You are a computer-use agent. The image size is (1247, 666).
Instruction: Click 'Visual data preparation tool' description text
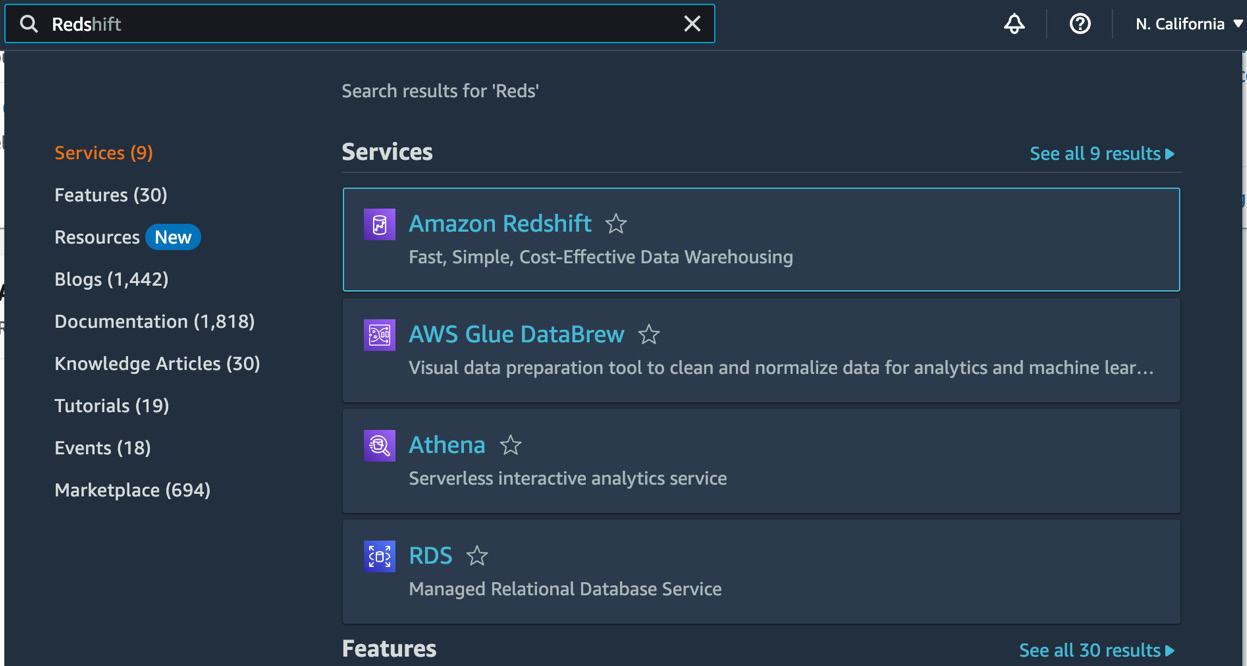(781, 368)
